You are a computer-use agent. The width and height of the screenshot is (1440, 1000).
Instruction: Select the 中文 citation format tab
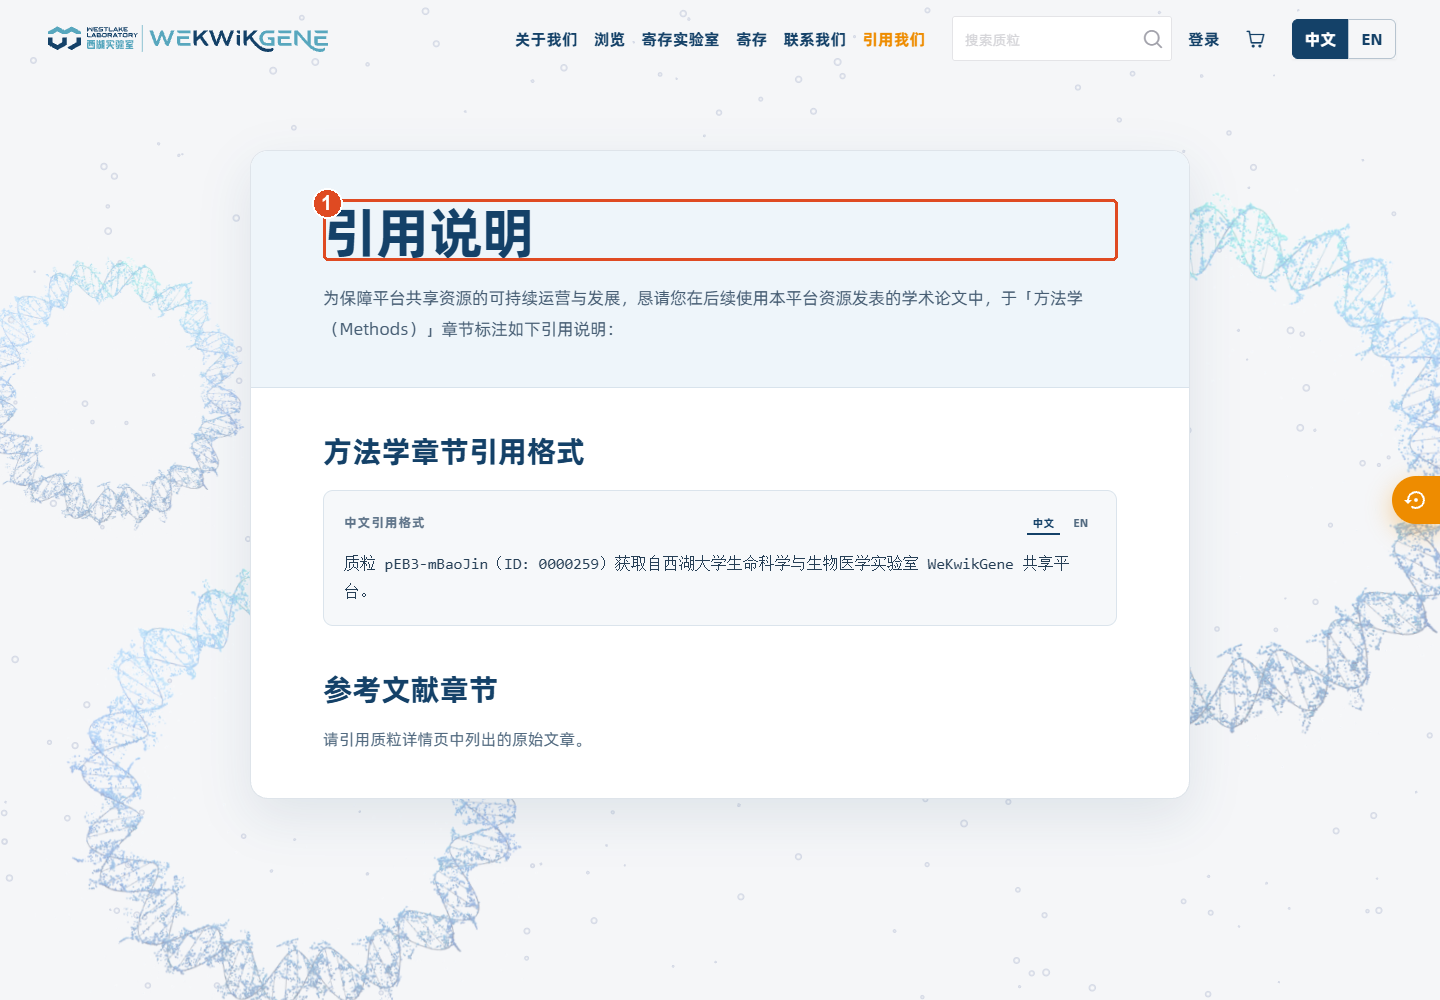pyautogui.click(x=1043, y=523)
